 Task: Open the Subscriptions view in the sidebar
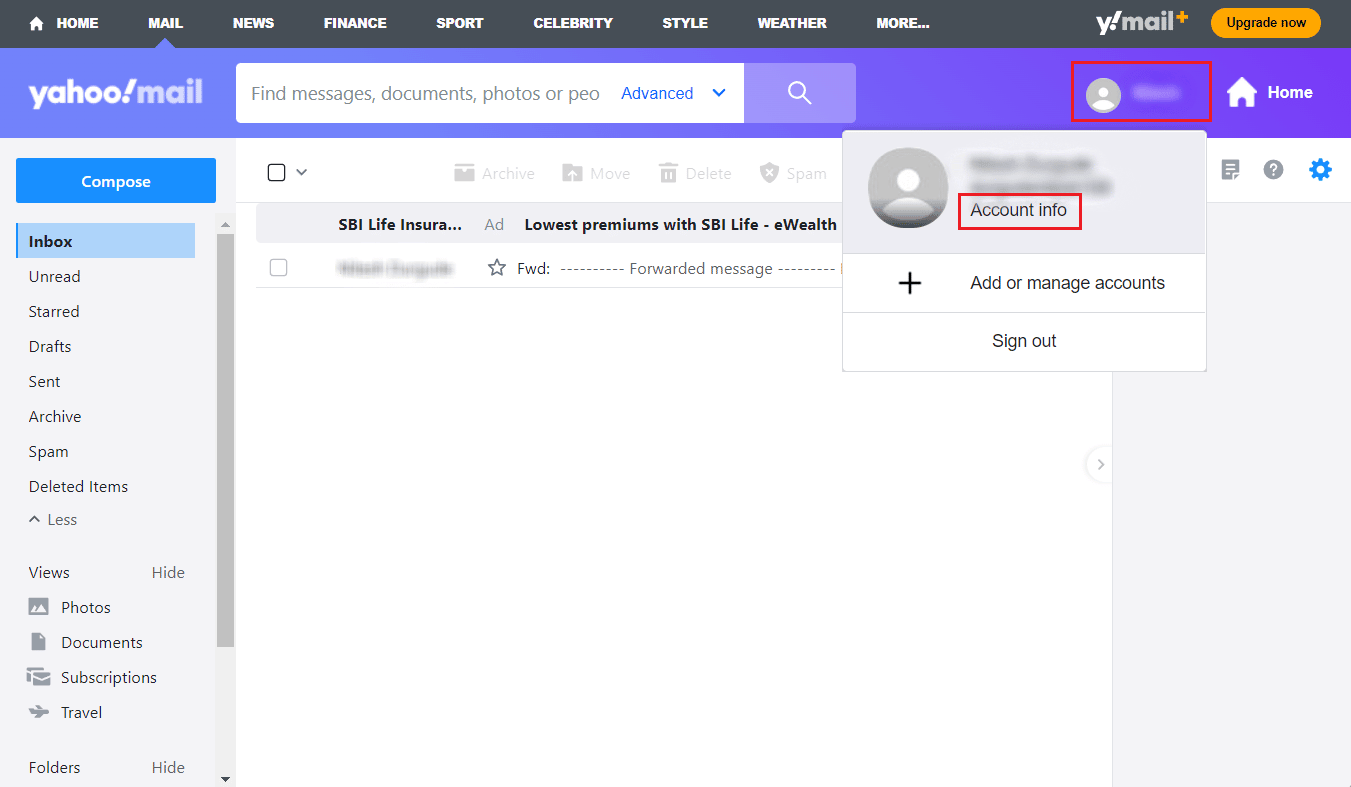click(x=104, y=677)
